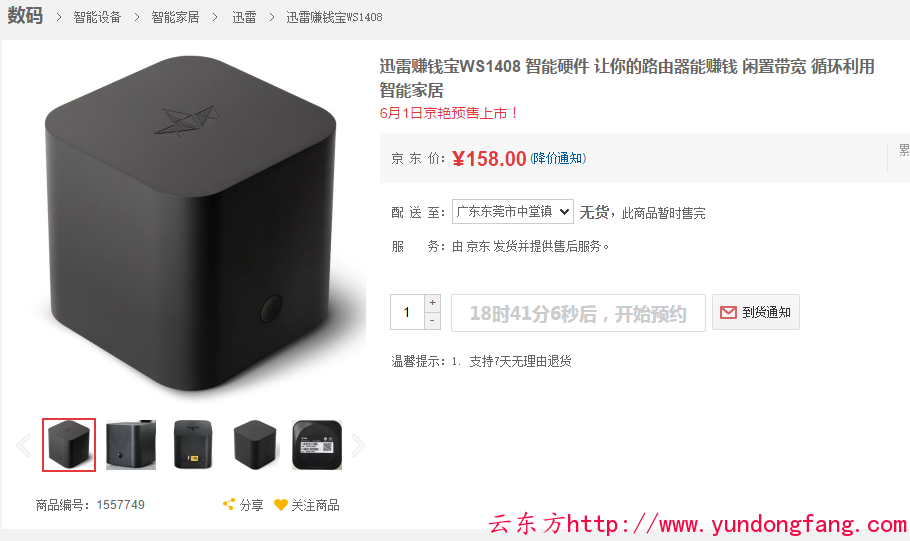Decrease quantity with the minus button
This screenshot has height=541, width=910.
(432, 320)
